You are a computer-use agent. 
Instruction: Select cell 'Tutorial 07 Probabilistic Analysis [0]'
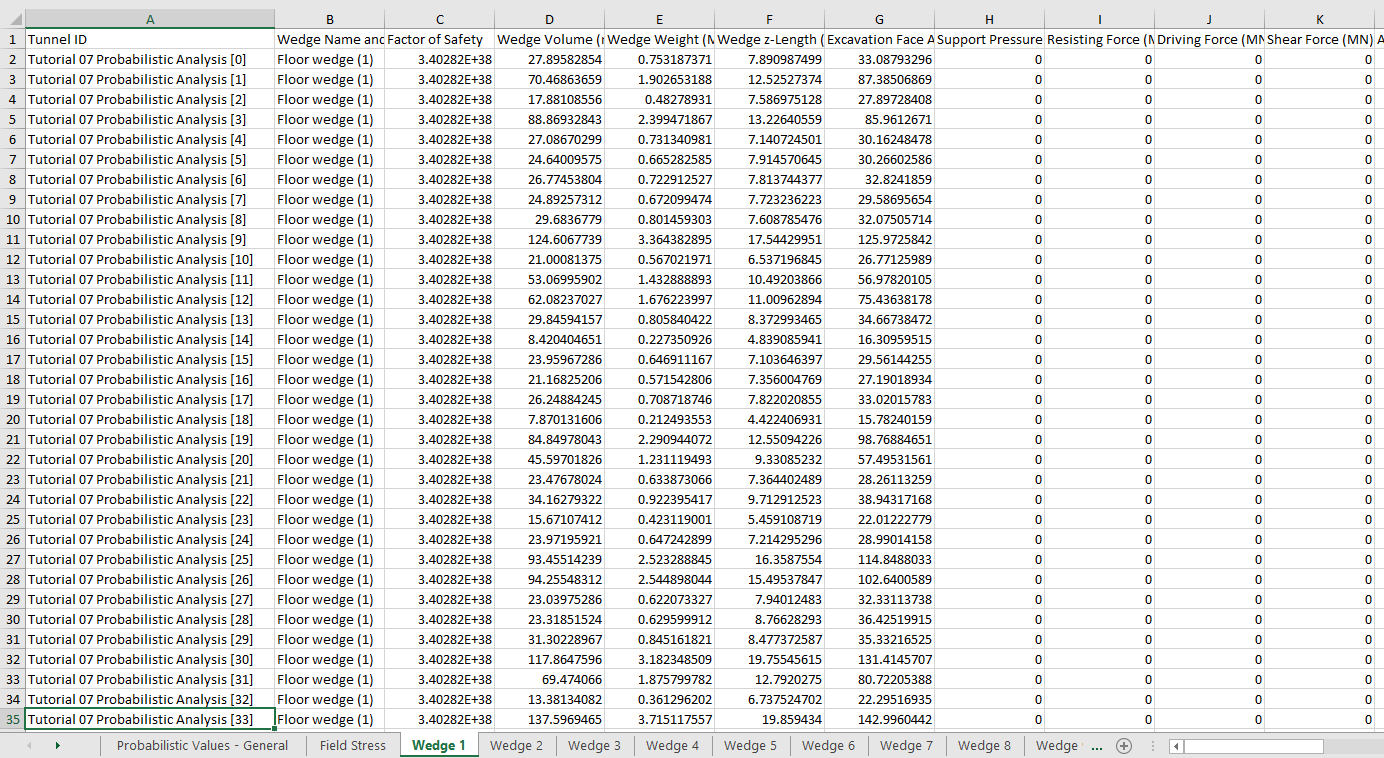click(x=150, y=59)
